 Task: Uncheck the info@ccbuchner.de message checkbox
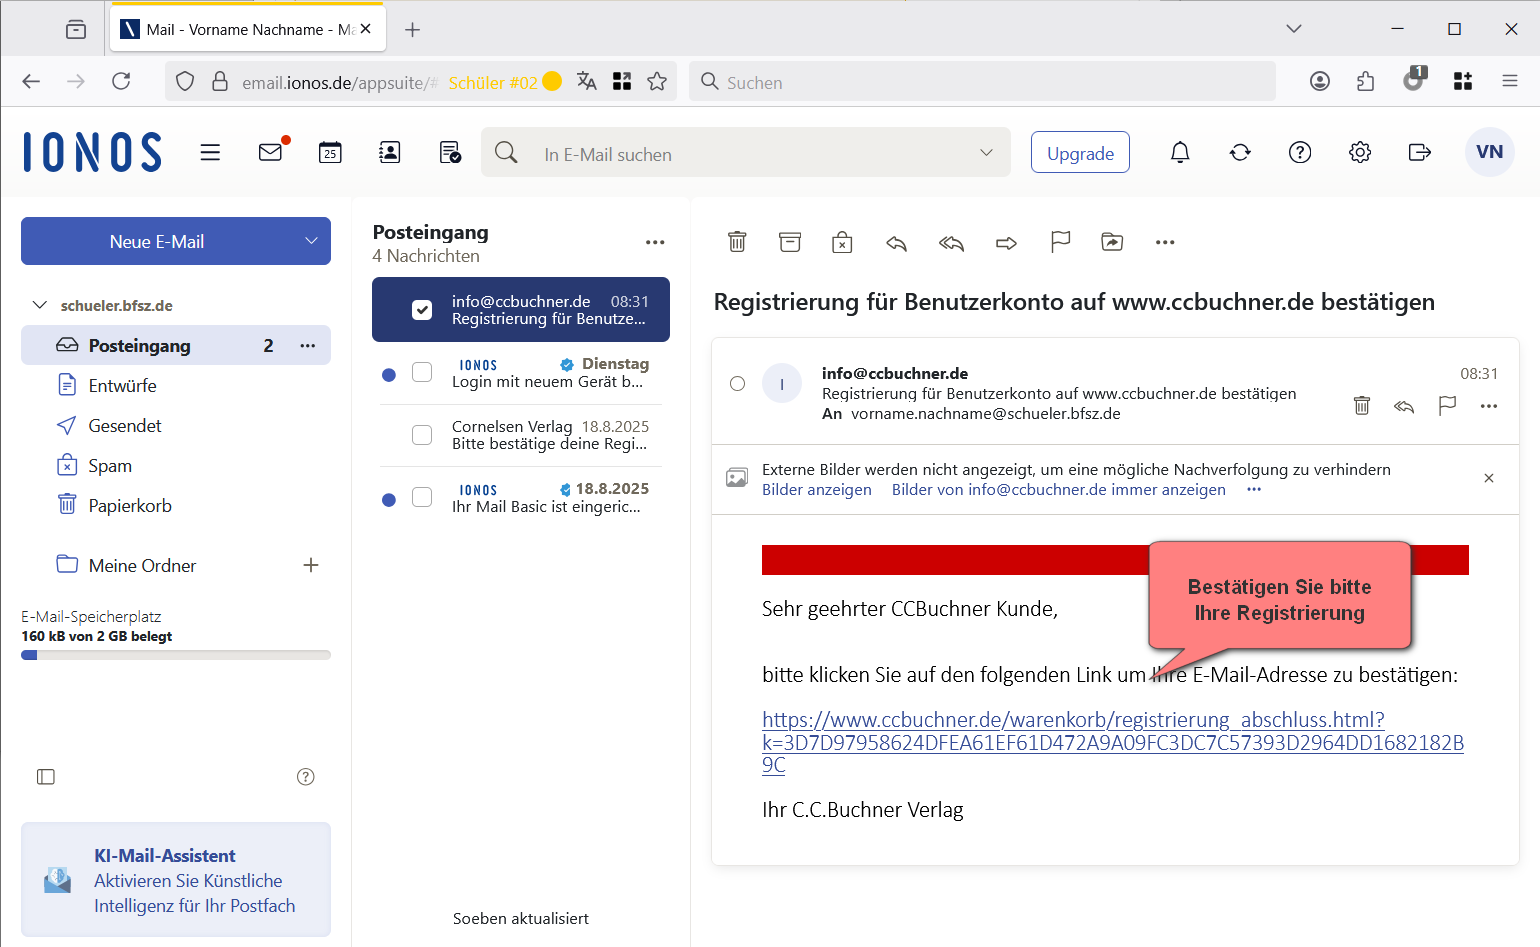point(422,310)
